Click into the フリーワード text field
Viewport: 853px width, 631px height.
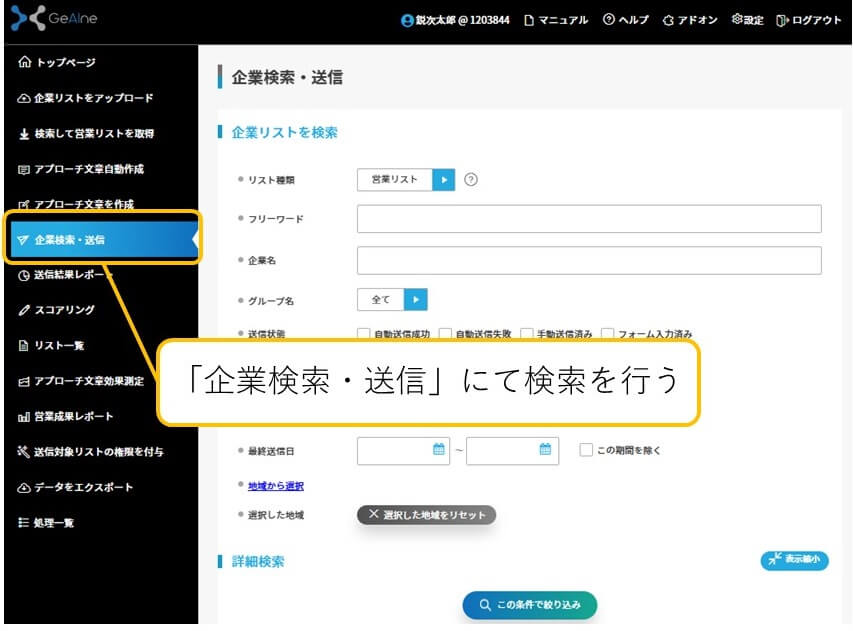pyautogui.click(x=588, y=219)
